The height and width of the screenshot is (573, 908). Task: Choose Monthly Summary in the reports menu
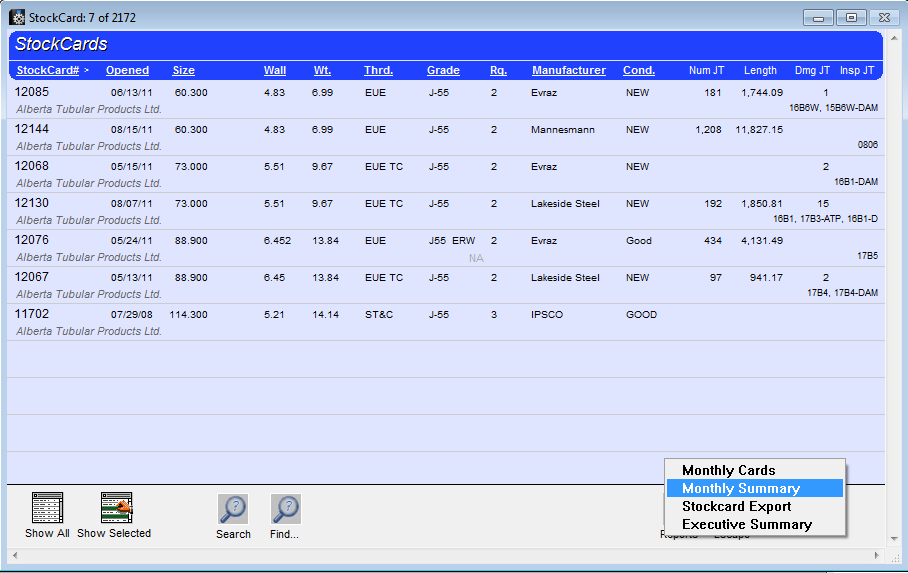click(740, 488)
